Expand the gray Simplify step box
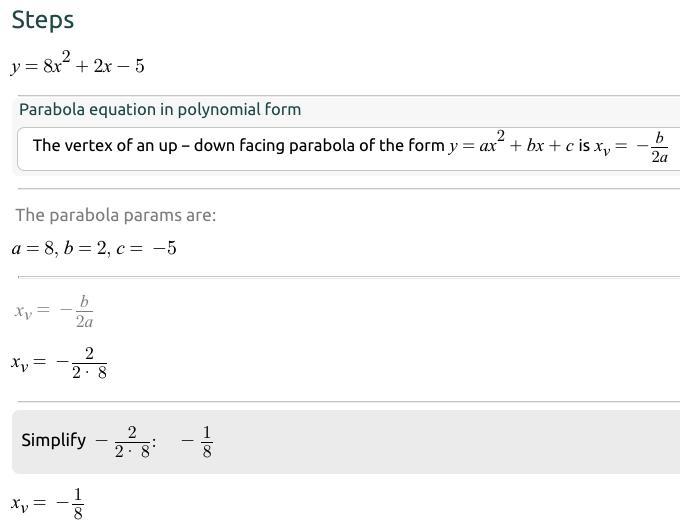Viewport: 680px width, 527px height. click(x=346, y=442)
